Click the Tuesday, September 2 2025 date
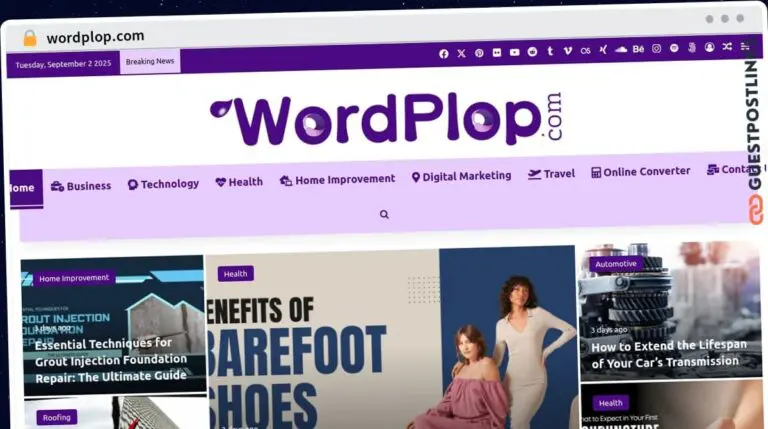 pos(63,64)
